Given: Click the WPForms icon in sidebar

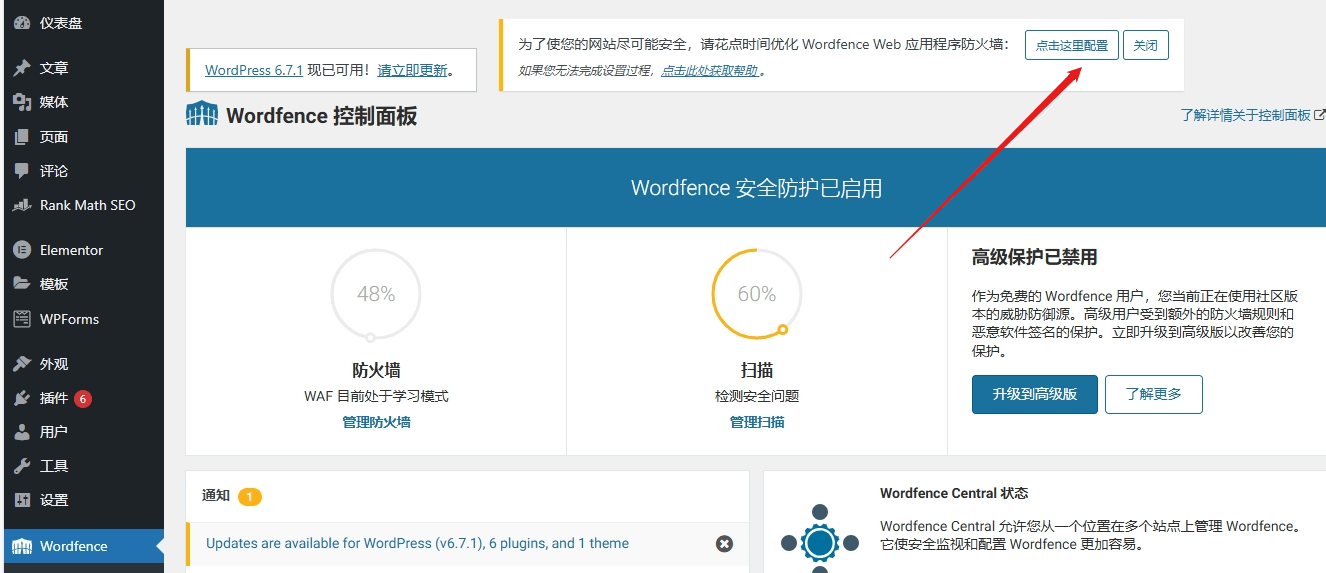Looking at the screenshot, I should click(x=22, y=319).
